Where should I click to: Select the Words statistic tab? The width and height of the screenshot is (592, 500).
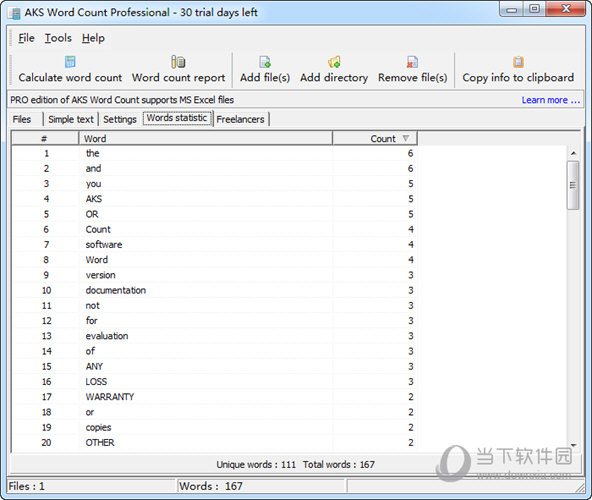(177, 118)
